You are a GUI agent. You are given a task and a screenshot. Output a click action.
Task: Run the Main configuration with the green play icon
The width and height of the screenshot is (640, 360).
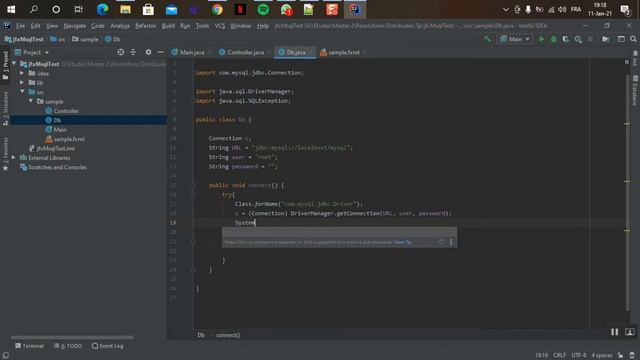click(542, 39)
